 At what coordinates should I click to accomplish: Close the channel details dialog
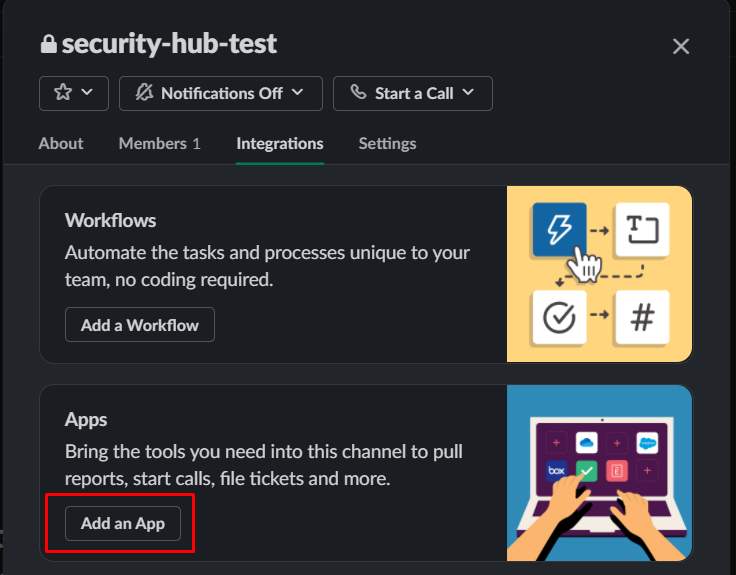[681, 46]
